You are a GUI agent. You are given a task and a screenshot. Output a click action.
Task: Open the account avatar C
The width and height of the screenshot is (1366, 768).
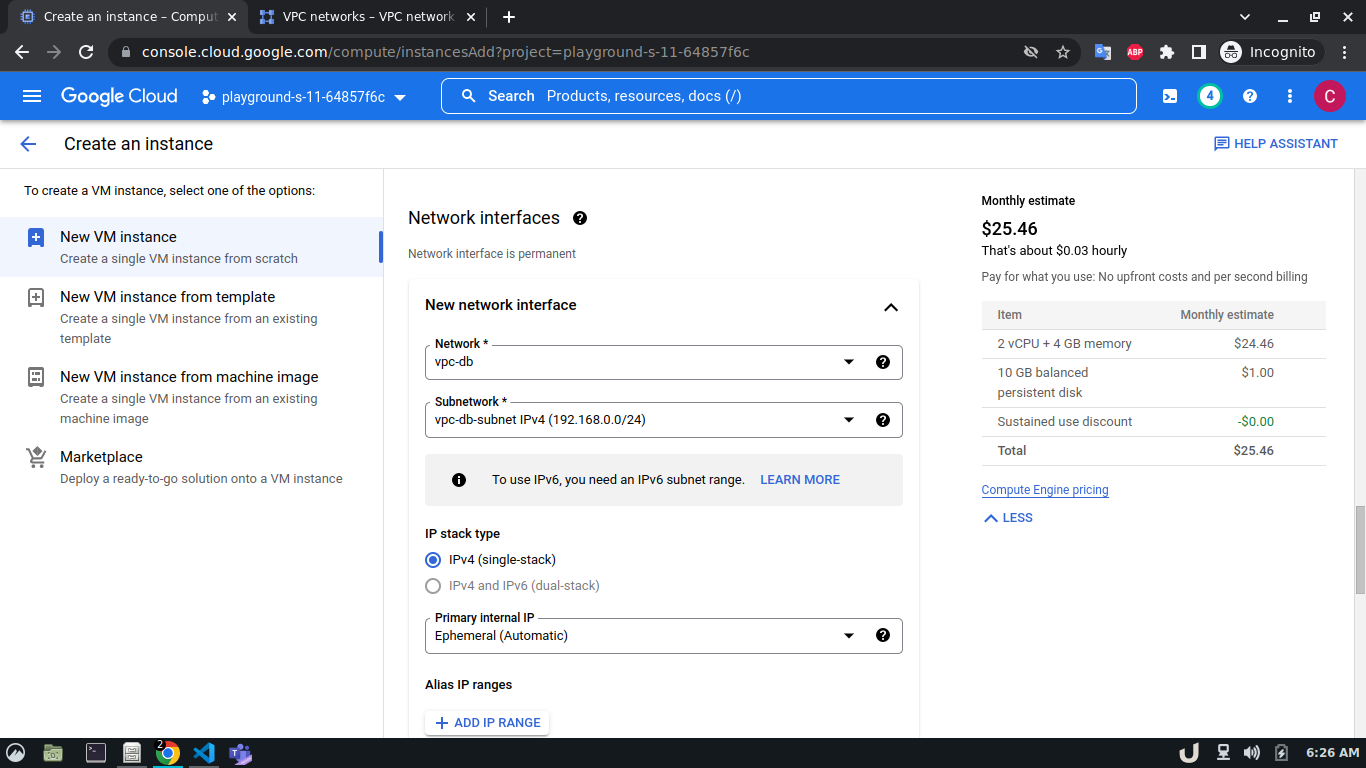click(x=1329, y=96)
